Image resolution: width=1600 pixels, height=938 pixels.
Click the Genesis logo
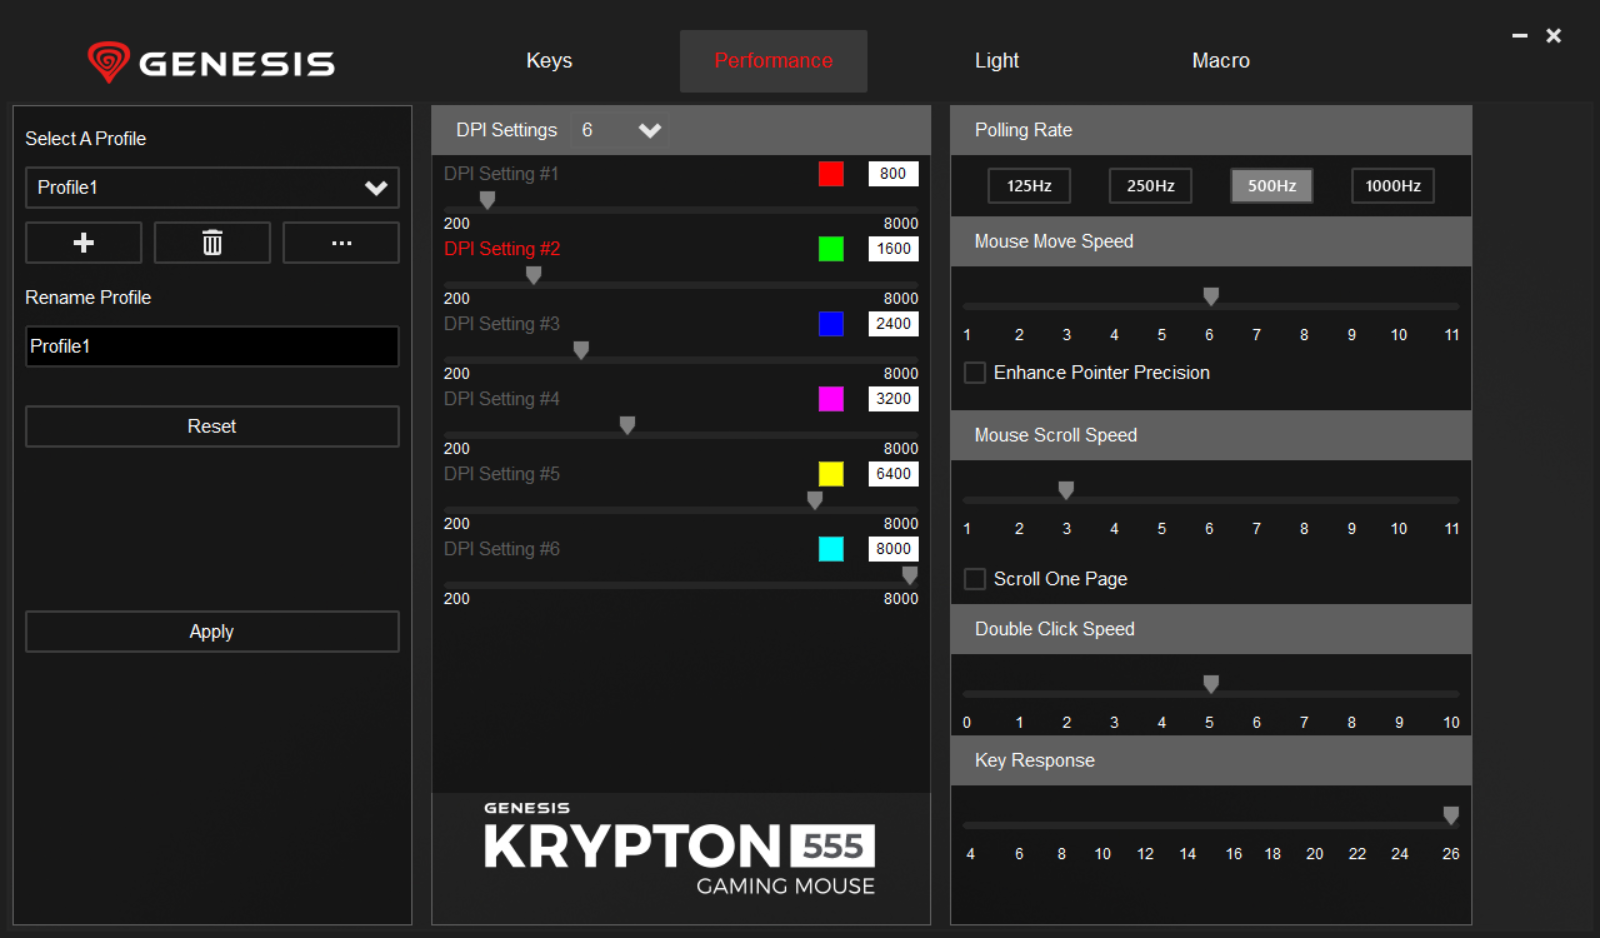click(x=211, y=62)
